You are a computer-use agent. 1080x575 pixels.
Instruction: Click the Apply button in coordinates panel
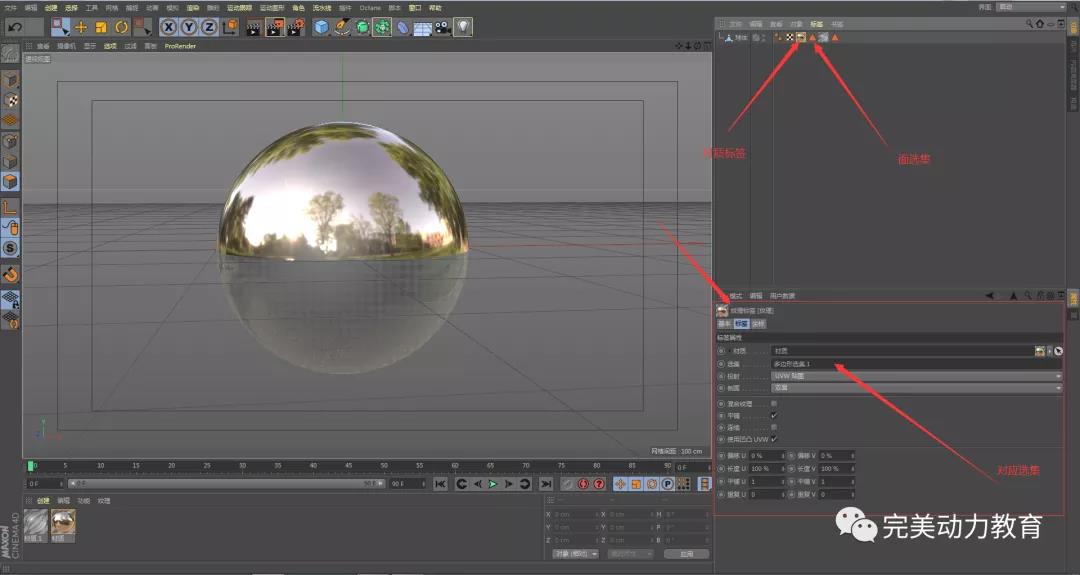(686, 554)
